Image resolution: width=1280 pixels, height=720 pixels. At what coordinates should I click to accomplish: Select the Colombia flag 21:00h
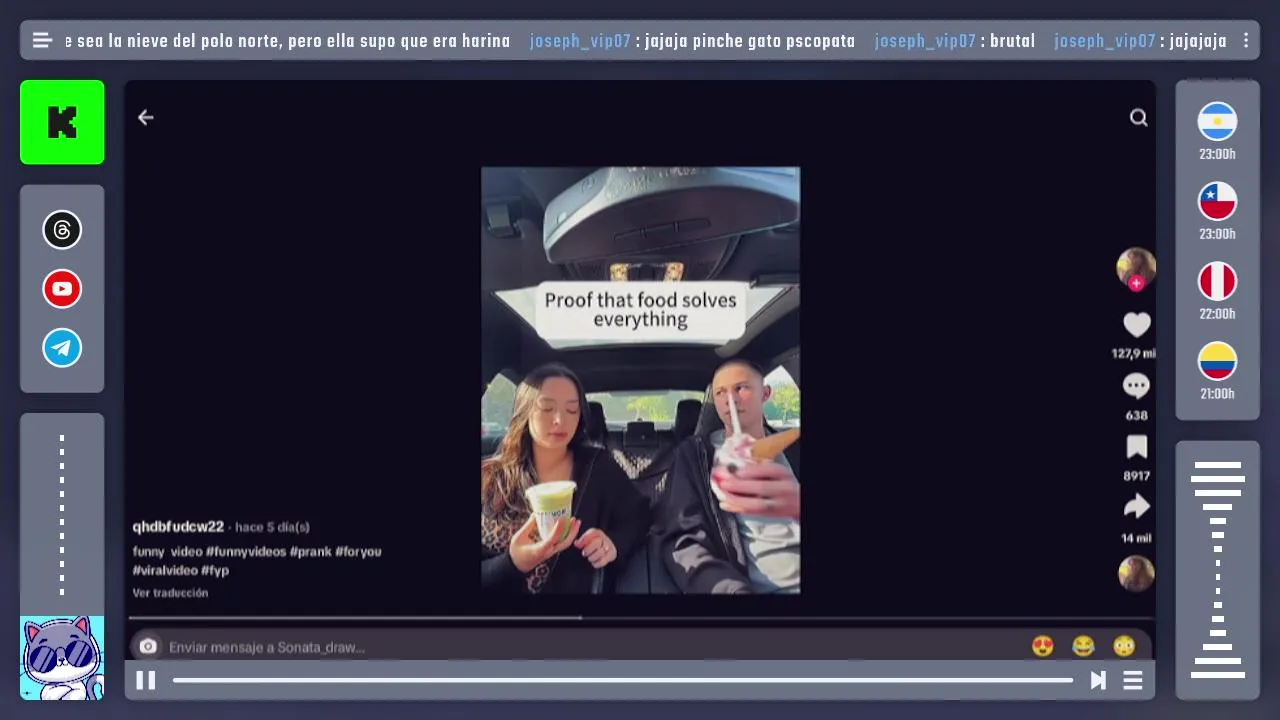point(1217,361)
